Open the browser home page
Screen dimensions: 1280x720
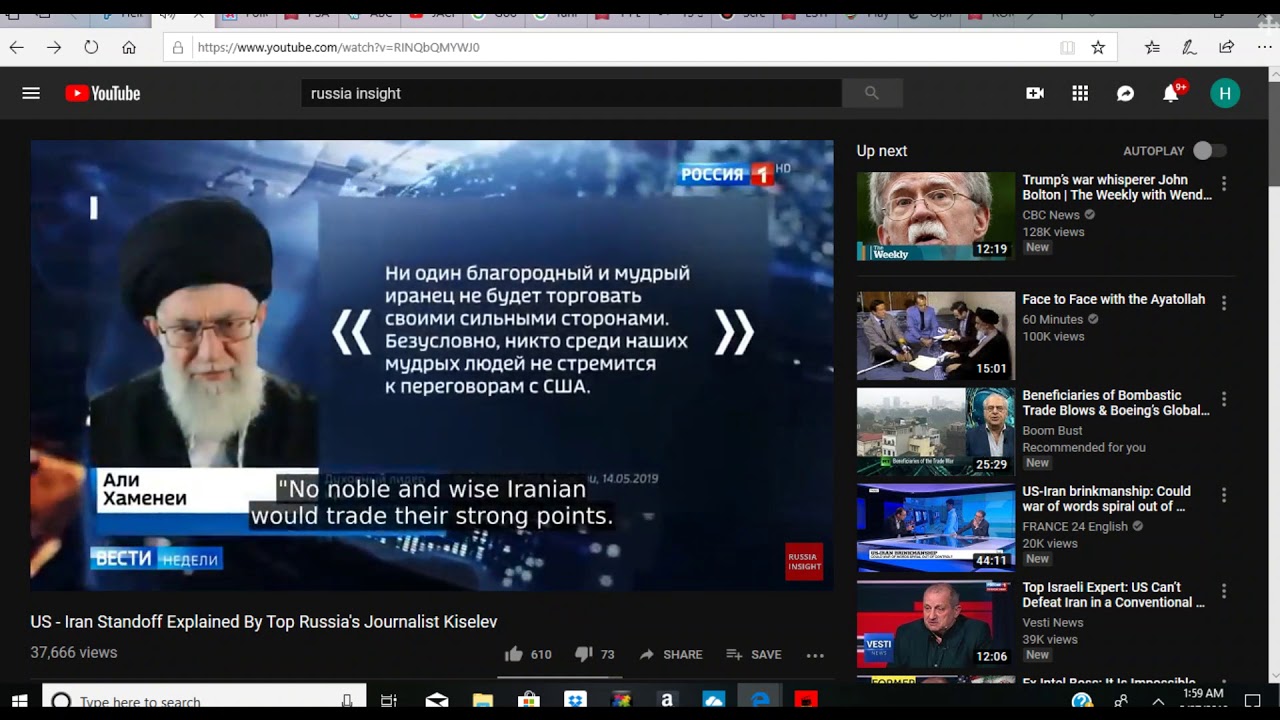(x=129, y=47)
